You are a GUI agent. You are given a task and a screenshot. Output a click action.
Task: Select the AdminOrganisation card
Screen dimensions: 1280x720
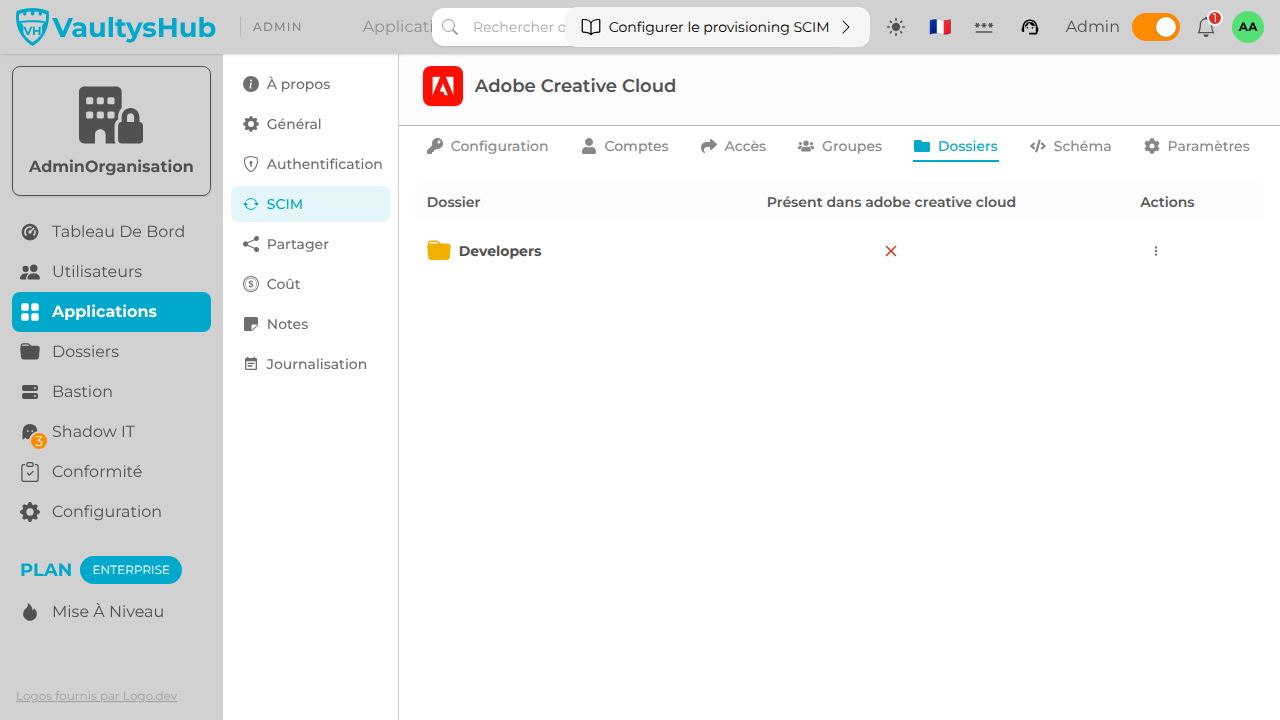click(111, 131)
